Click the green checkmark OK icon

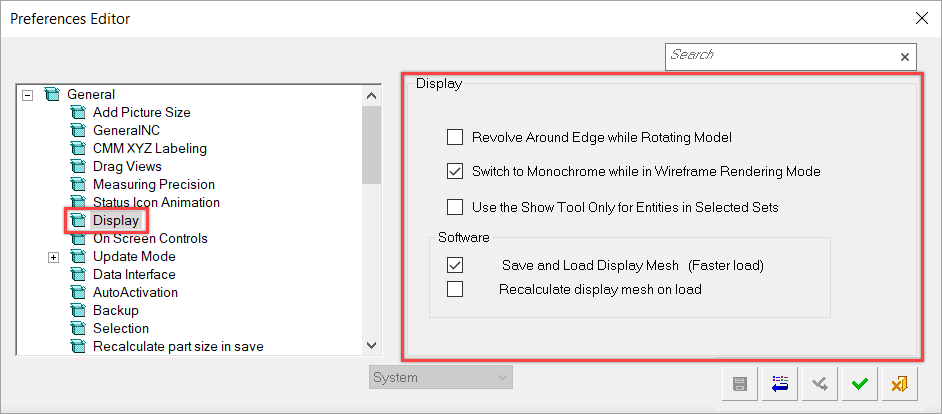(x=860, y=384)
